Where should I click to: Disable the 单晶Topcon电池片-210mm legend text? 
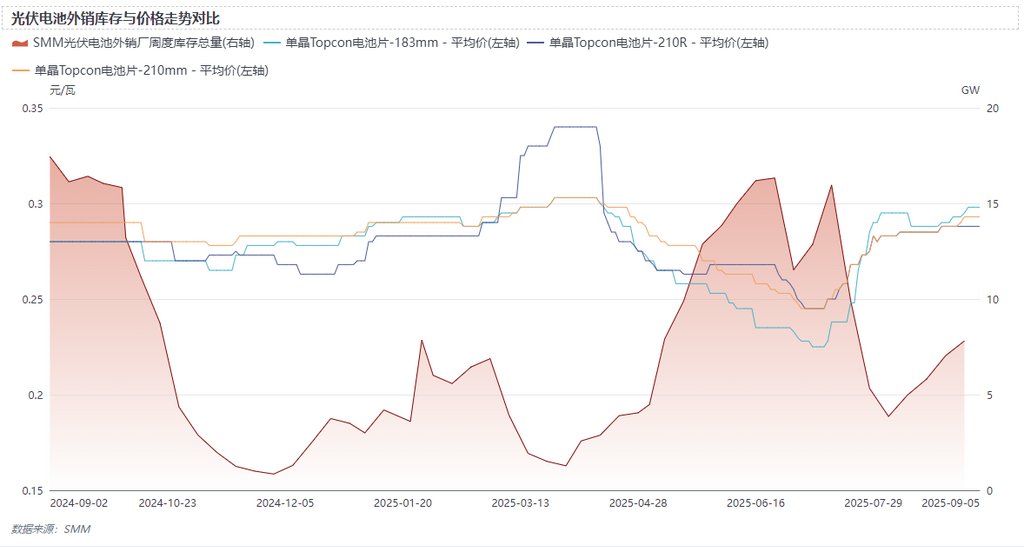pyautogui.click(x=150, y=71)
